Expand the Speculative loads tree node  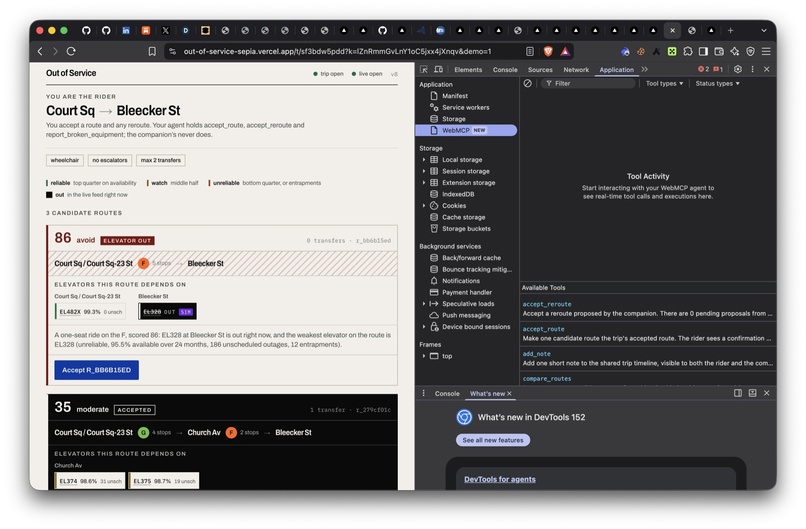(424, 304)
